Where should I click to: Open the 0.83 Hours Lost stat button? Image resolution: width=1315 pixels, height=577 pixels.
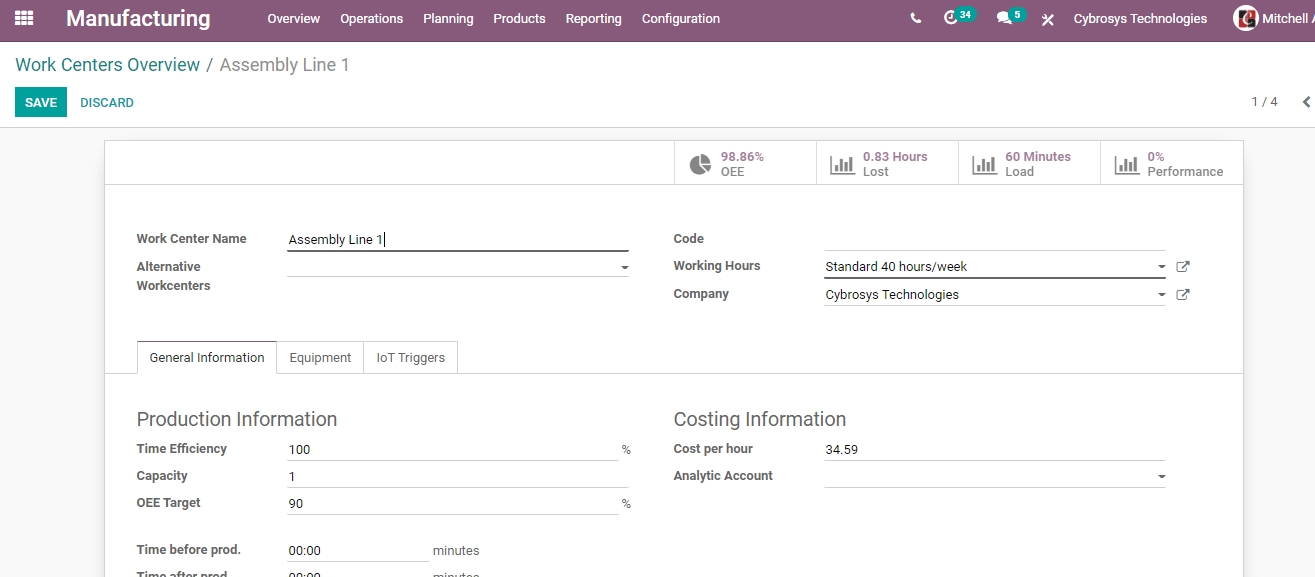click(887, 163)
